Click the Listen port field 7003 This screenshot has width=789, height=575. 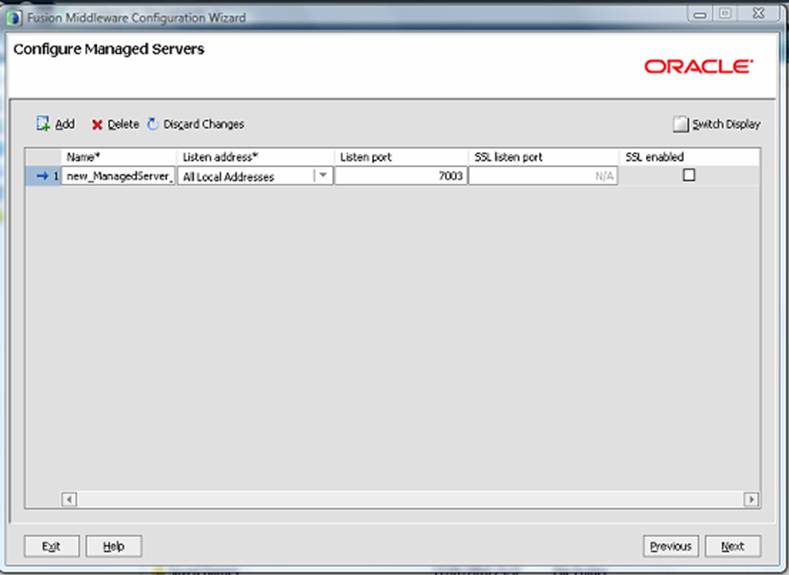point(401,176)
